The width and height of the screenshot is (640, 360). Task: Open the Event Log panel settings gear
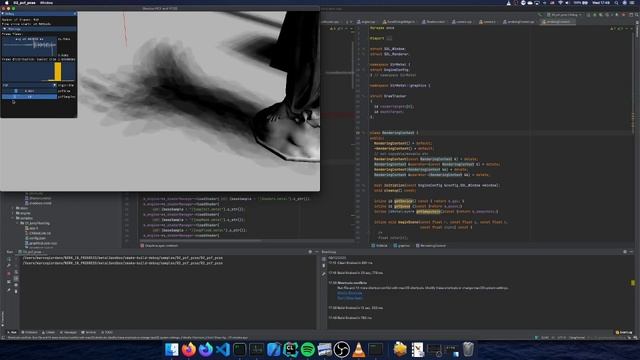click(x=625, y=252)
